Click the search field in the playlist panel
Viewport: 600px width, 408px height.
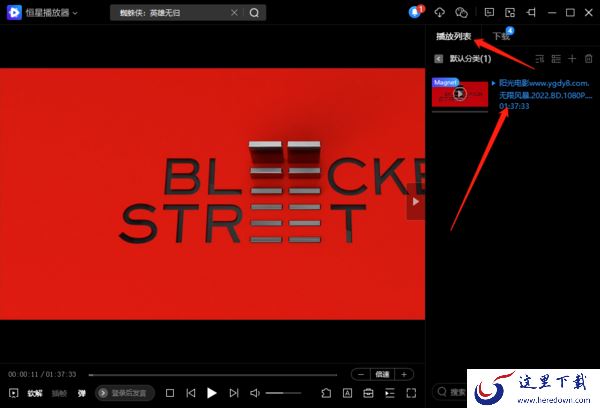coord(450,392)
